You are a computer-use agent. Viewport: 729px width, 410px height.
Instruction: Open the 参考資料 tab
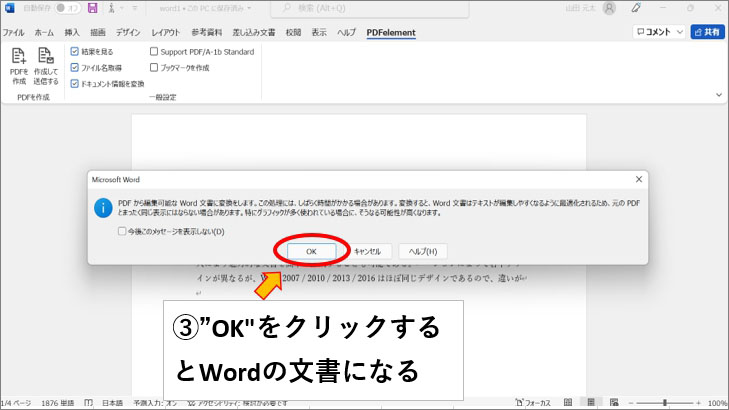click(207, 32)
